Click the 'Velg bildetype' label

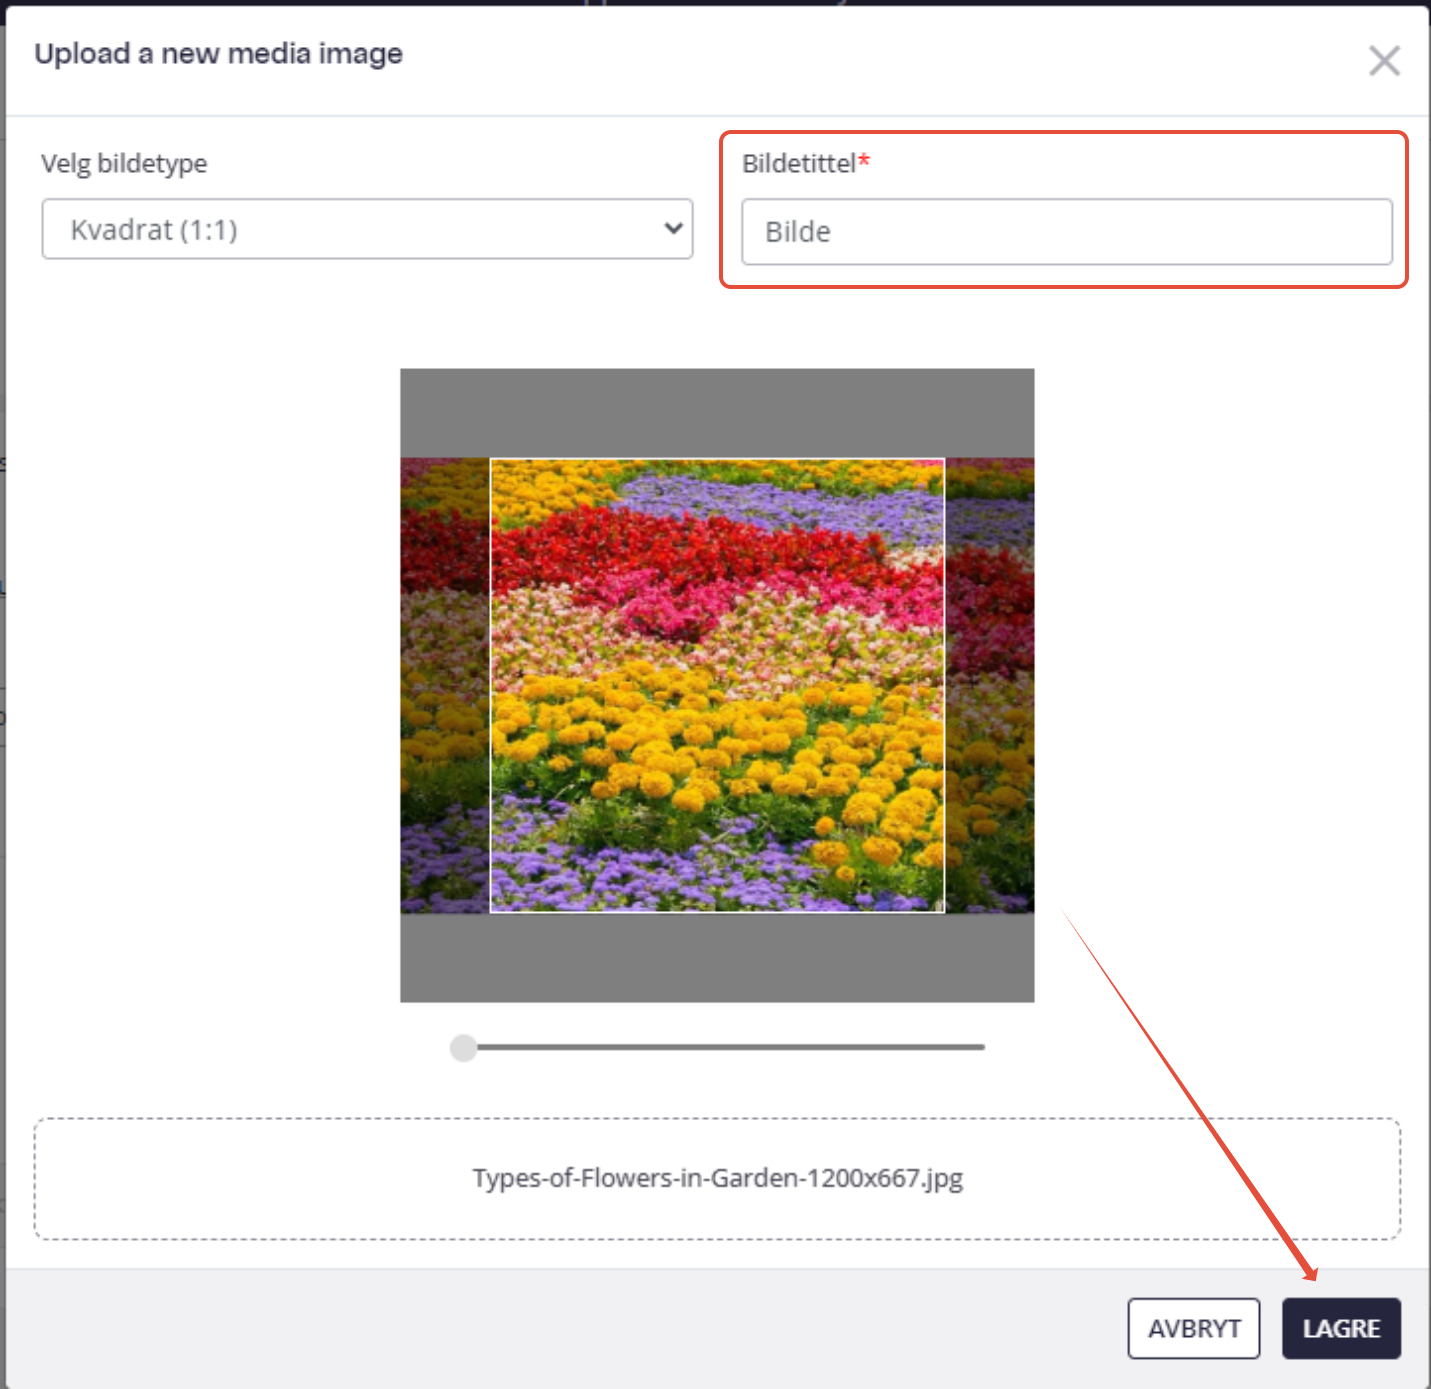pos(124,163)
